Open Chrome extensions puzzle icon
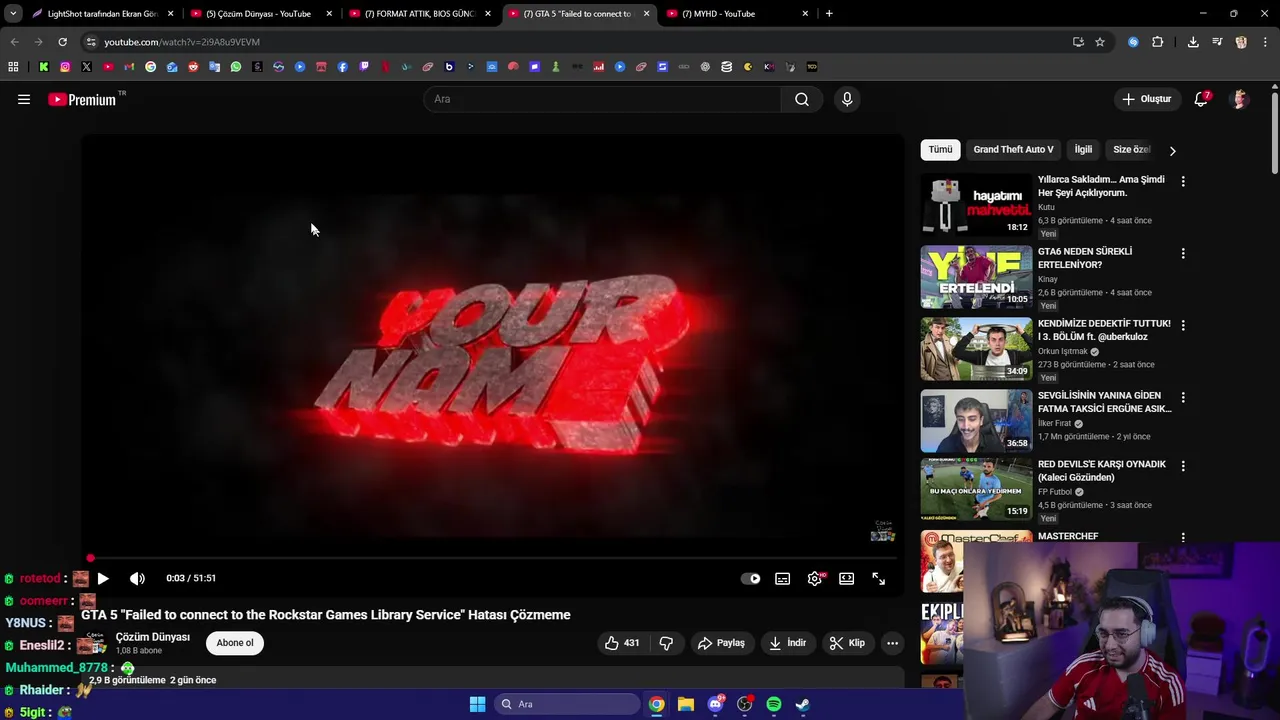 pyautogui.click(x=1158, y=42)
